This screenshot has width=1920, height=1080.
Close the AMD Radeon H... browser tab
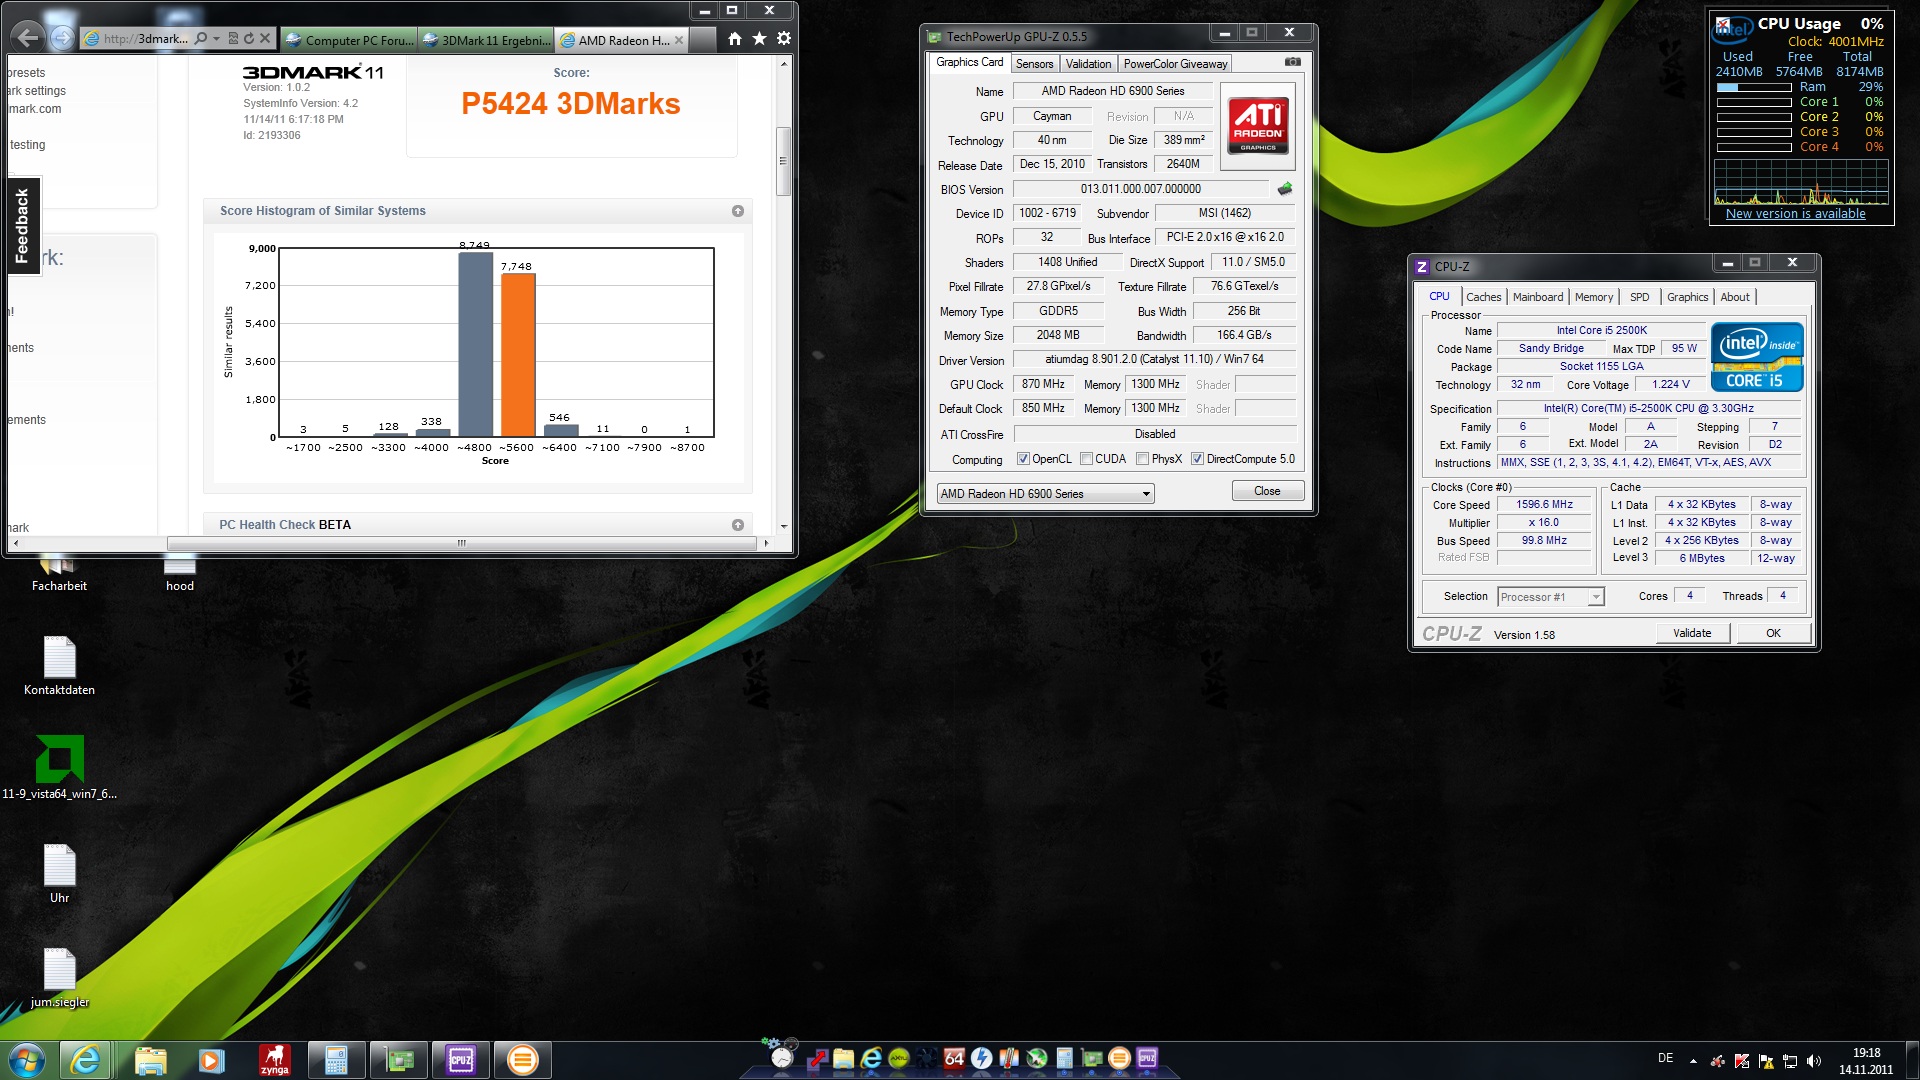click(679, 40)
